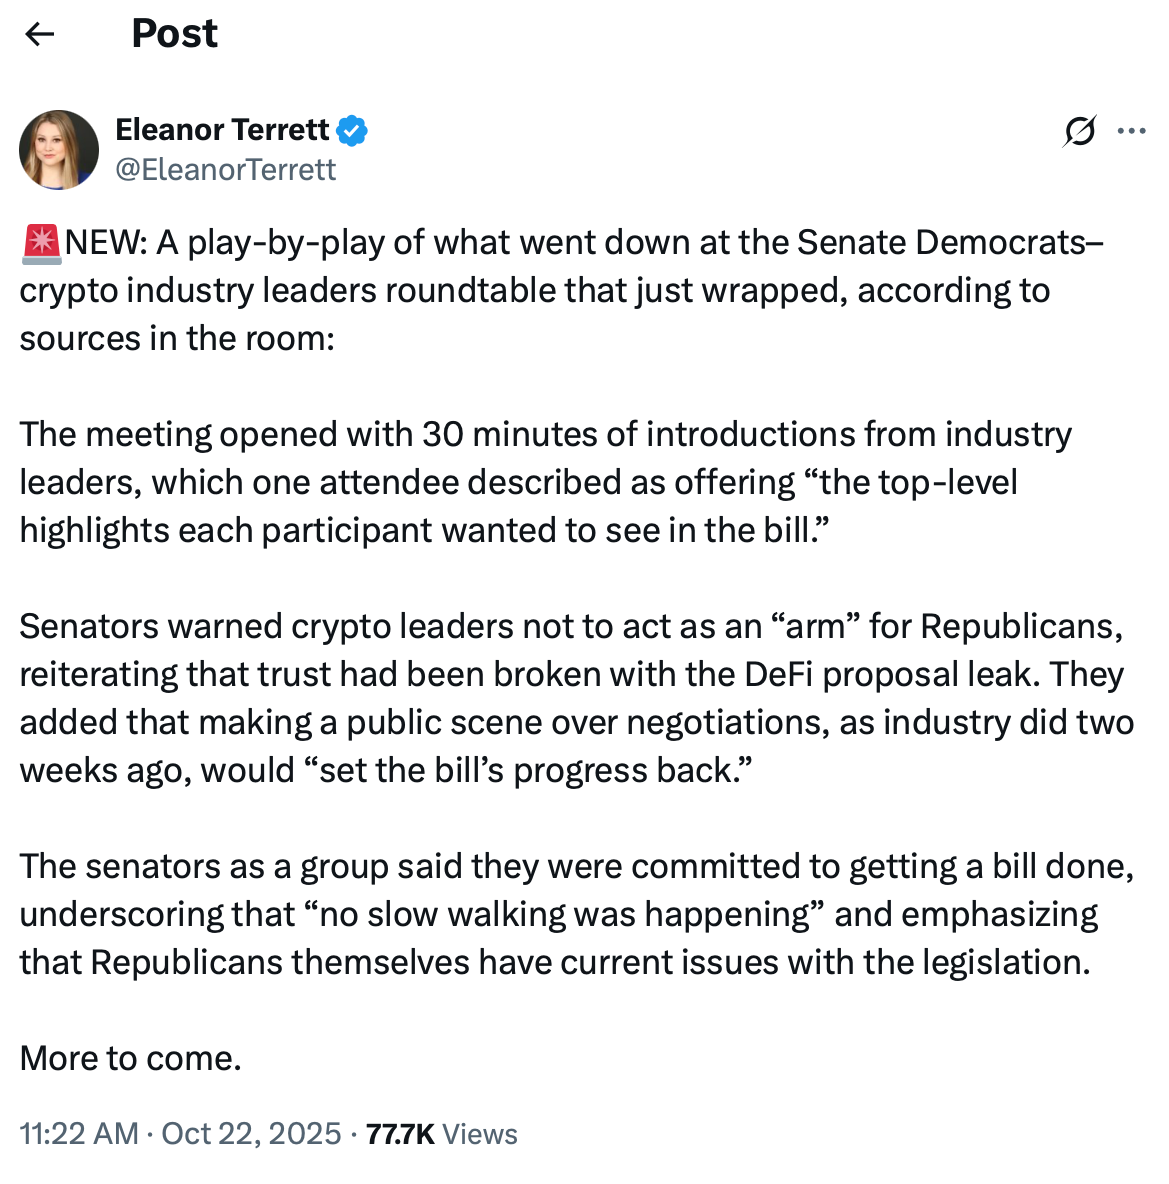The height and width of the screenshot is (1184, 1169).
Task: Go back using the left arrow
Action: tap(40, 35)
